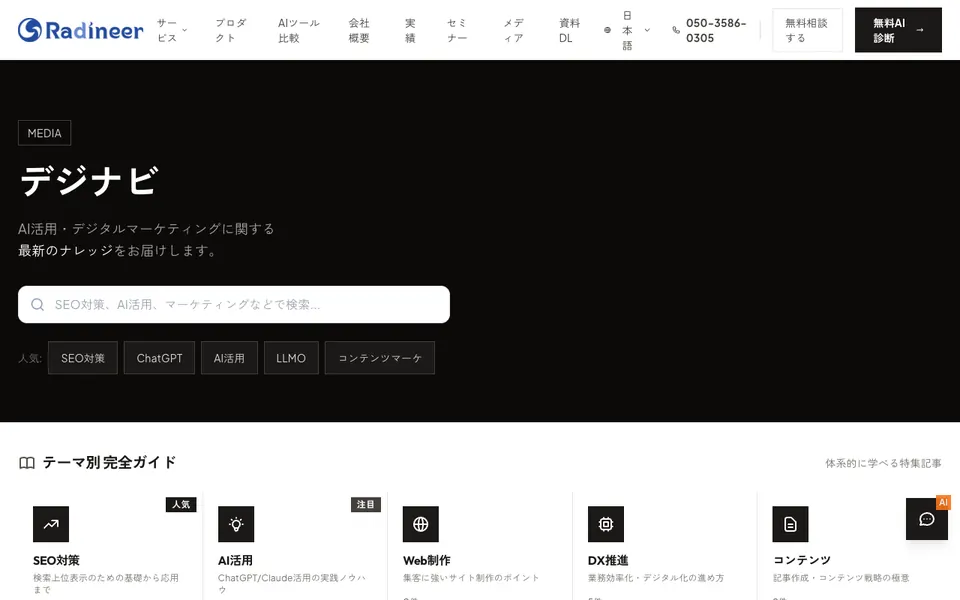Screen dimensions: 960x600
Task: Click the デジナビ heading
Action: pyautogui.click(x=89, y=181)
